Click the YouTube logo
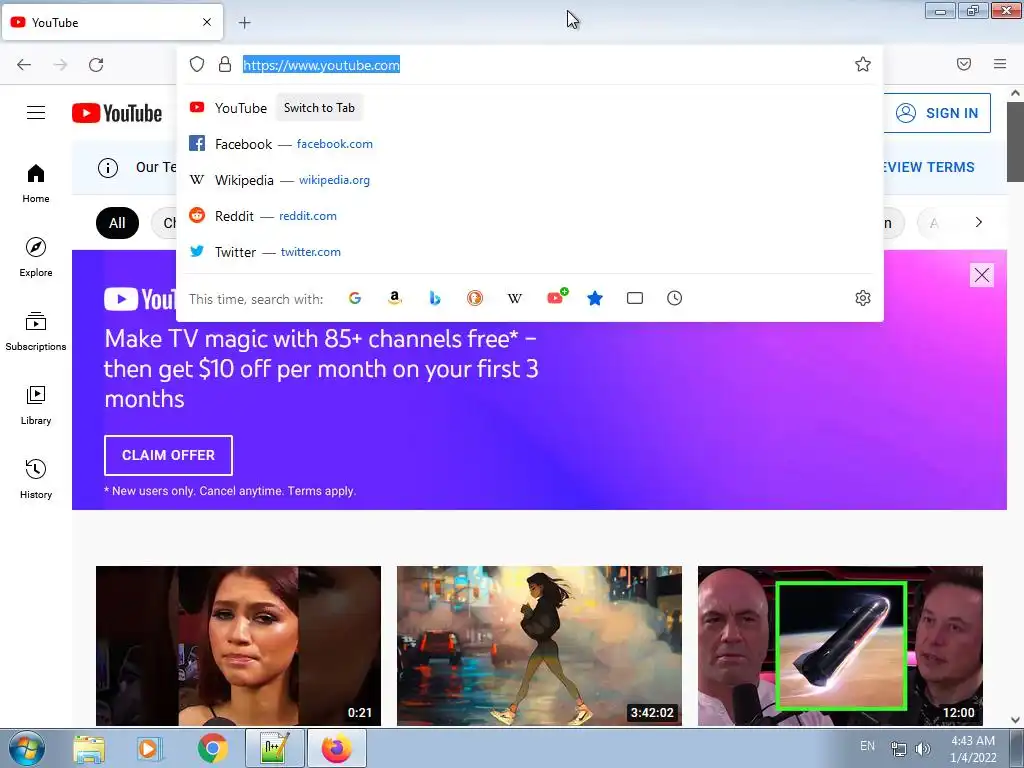 pyautogui.click(x=117, y=113)
